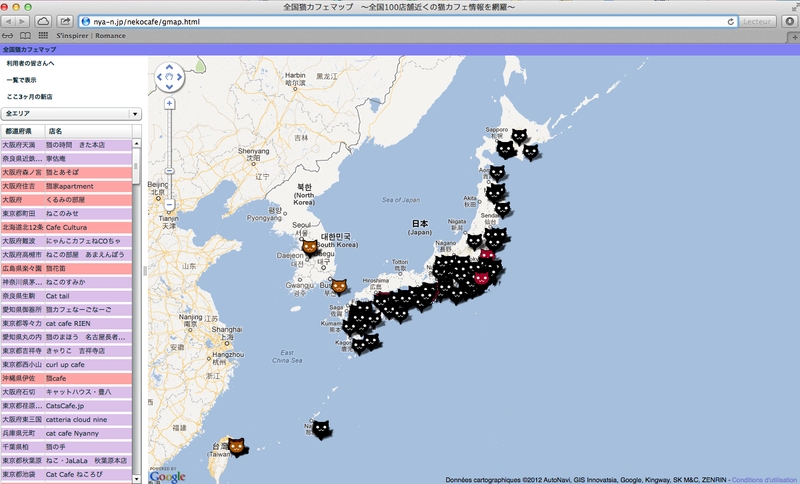Viewport: 800px width, 484px height.
Task: Click the map zoom in plus button
Action: click(170, 103)
